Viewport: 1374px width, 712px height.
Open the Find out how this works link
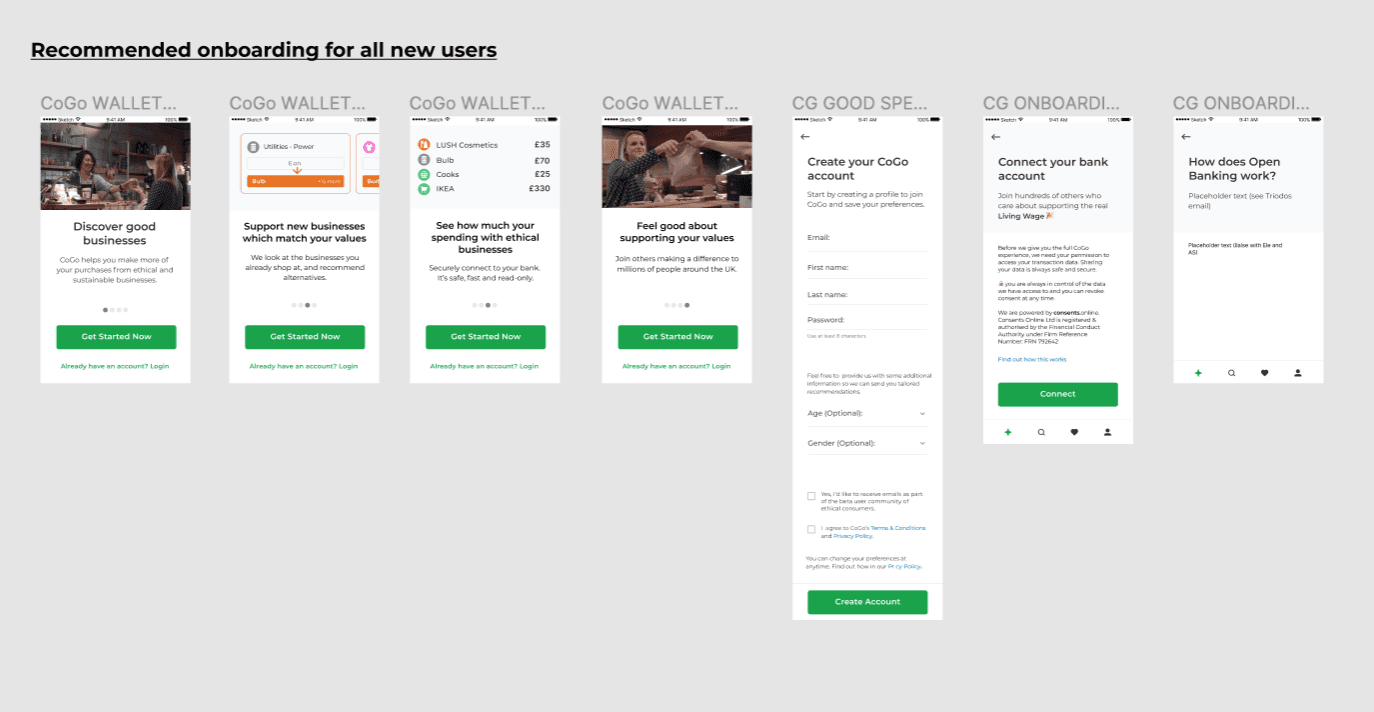click(1032, 359)
